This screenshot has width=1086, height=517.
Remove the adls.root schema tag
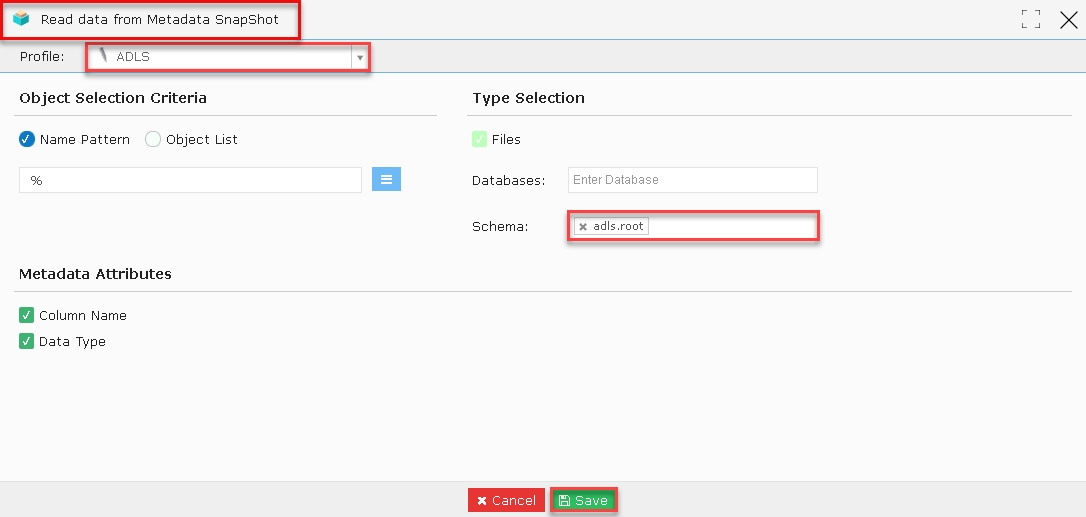pos(583,227)
